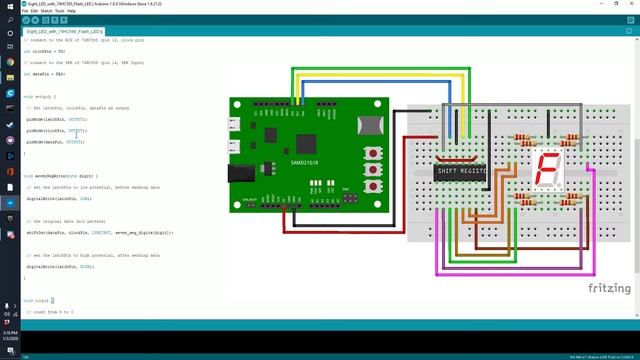The image size is (640, 360).
Task: Open the white checkmark app in taskbar
Action: click(10, 124)
